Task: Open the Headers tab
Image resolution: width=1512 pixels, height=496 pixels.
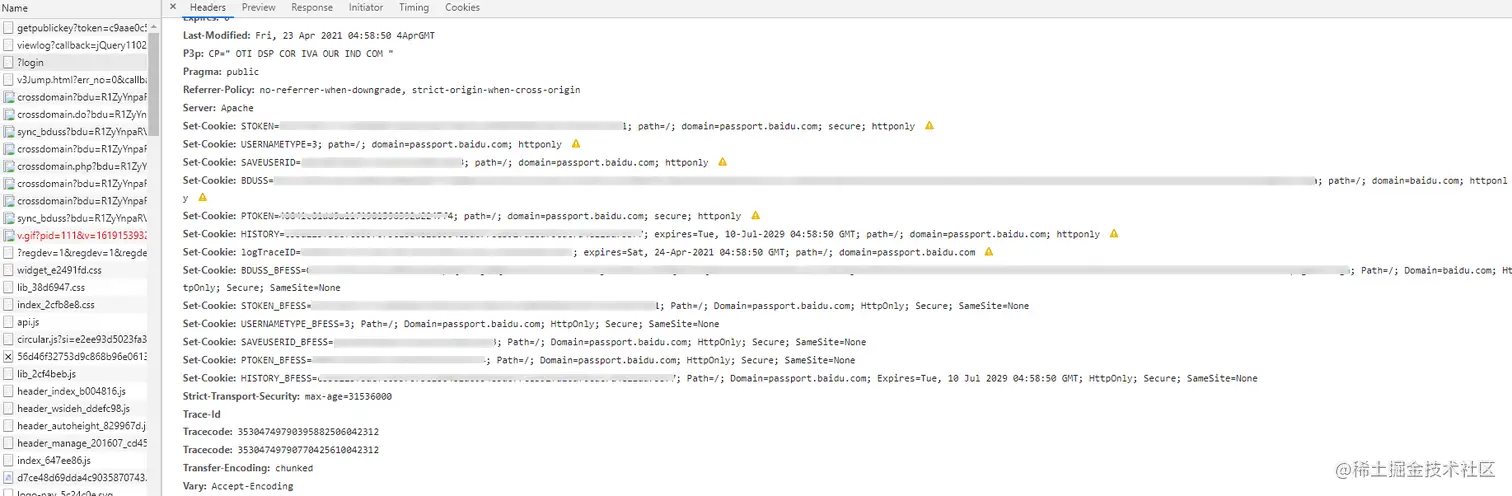Action: click(208, 7)
